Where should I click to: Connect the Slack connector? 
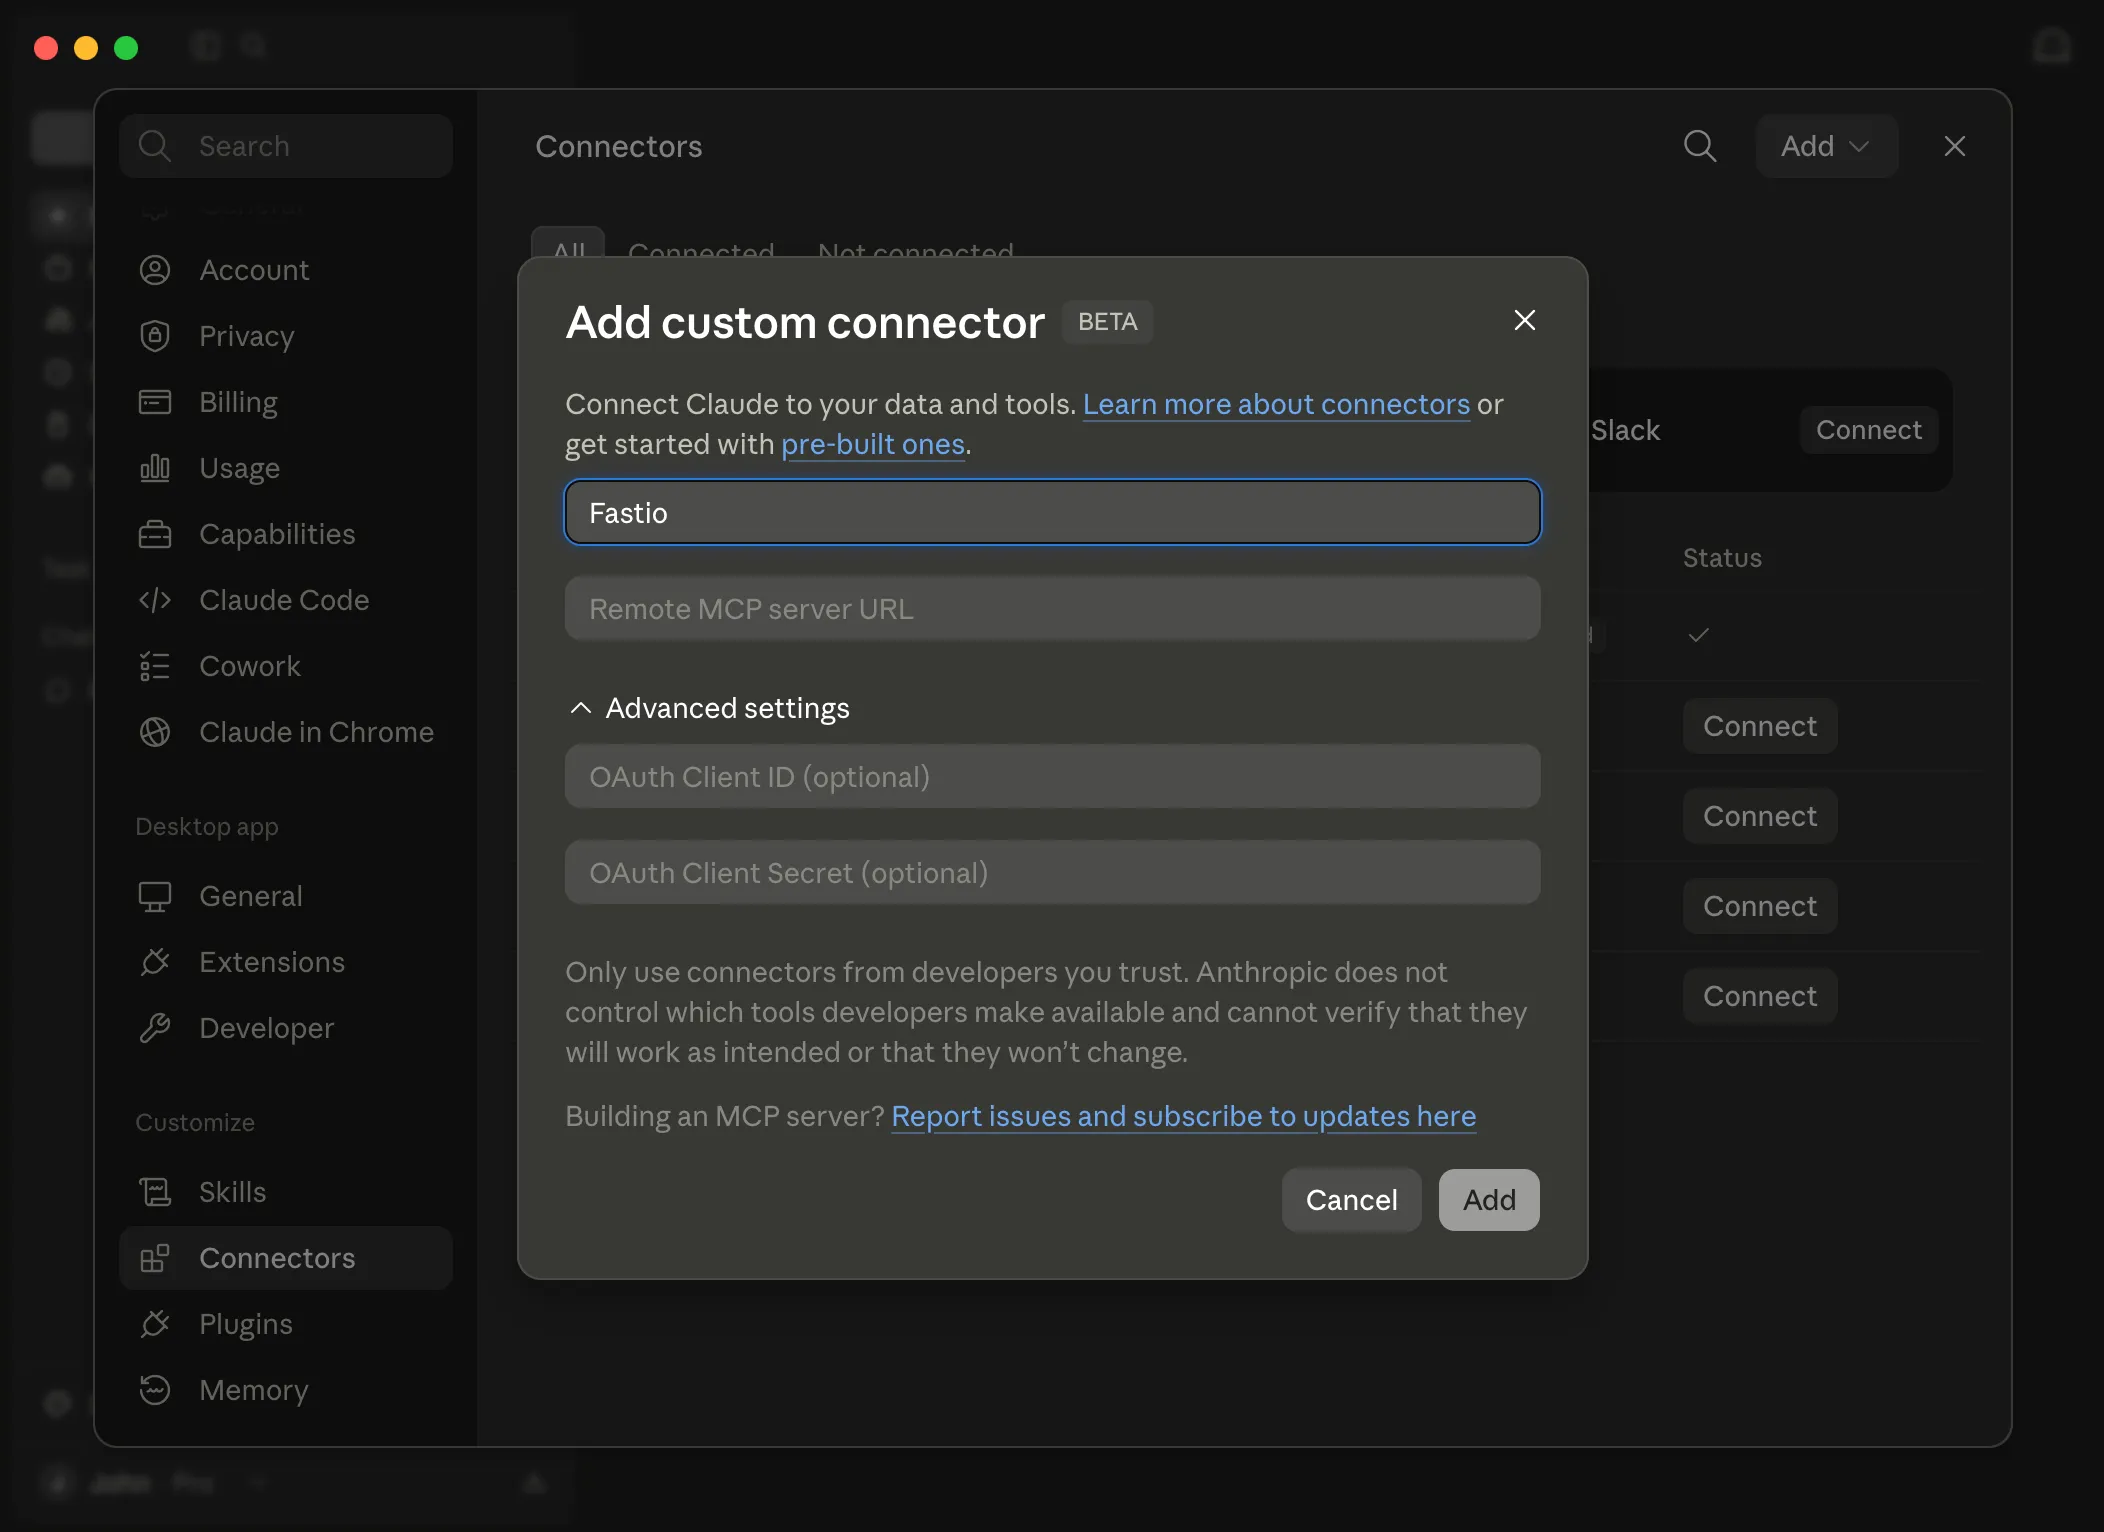pyautogui.click(x=1868, y=430)
